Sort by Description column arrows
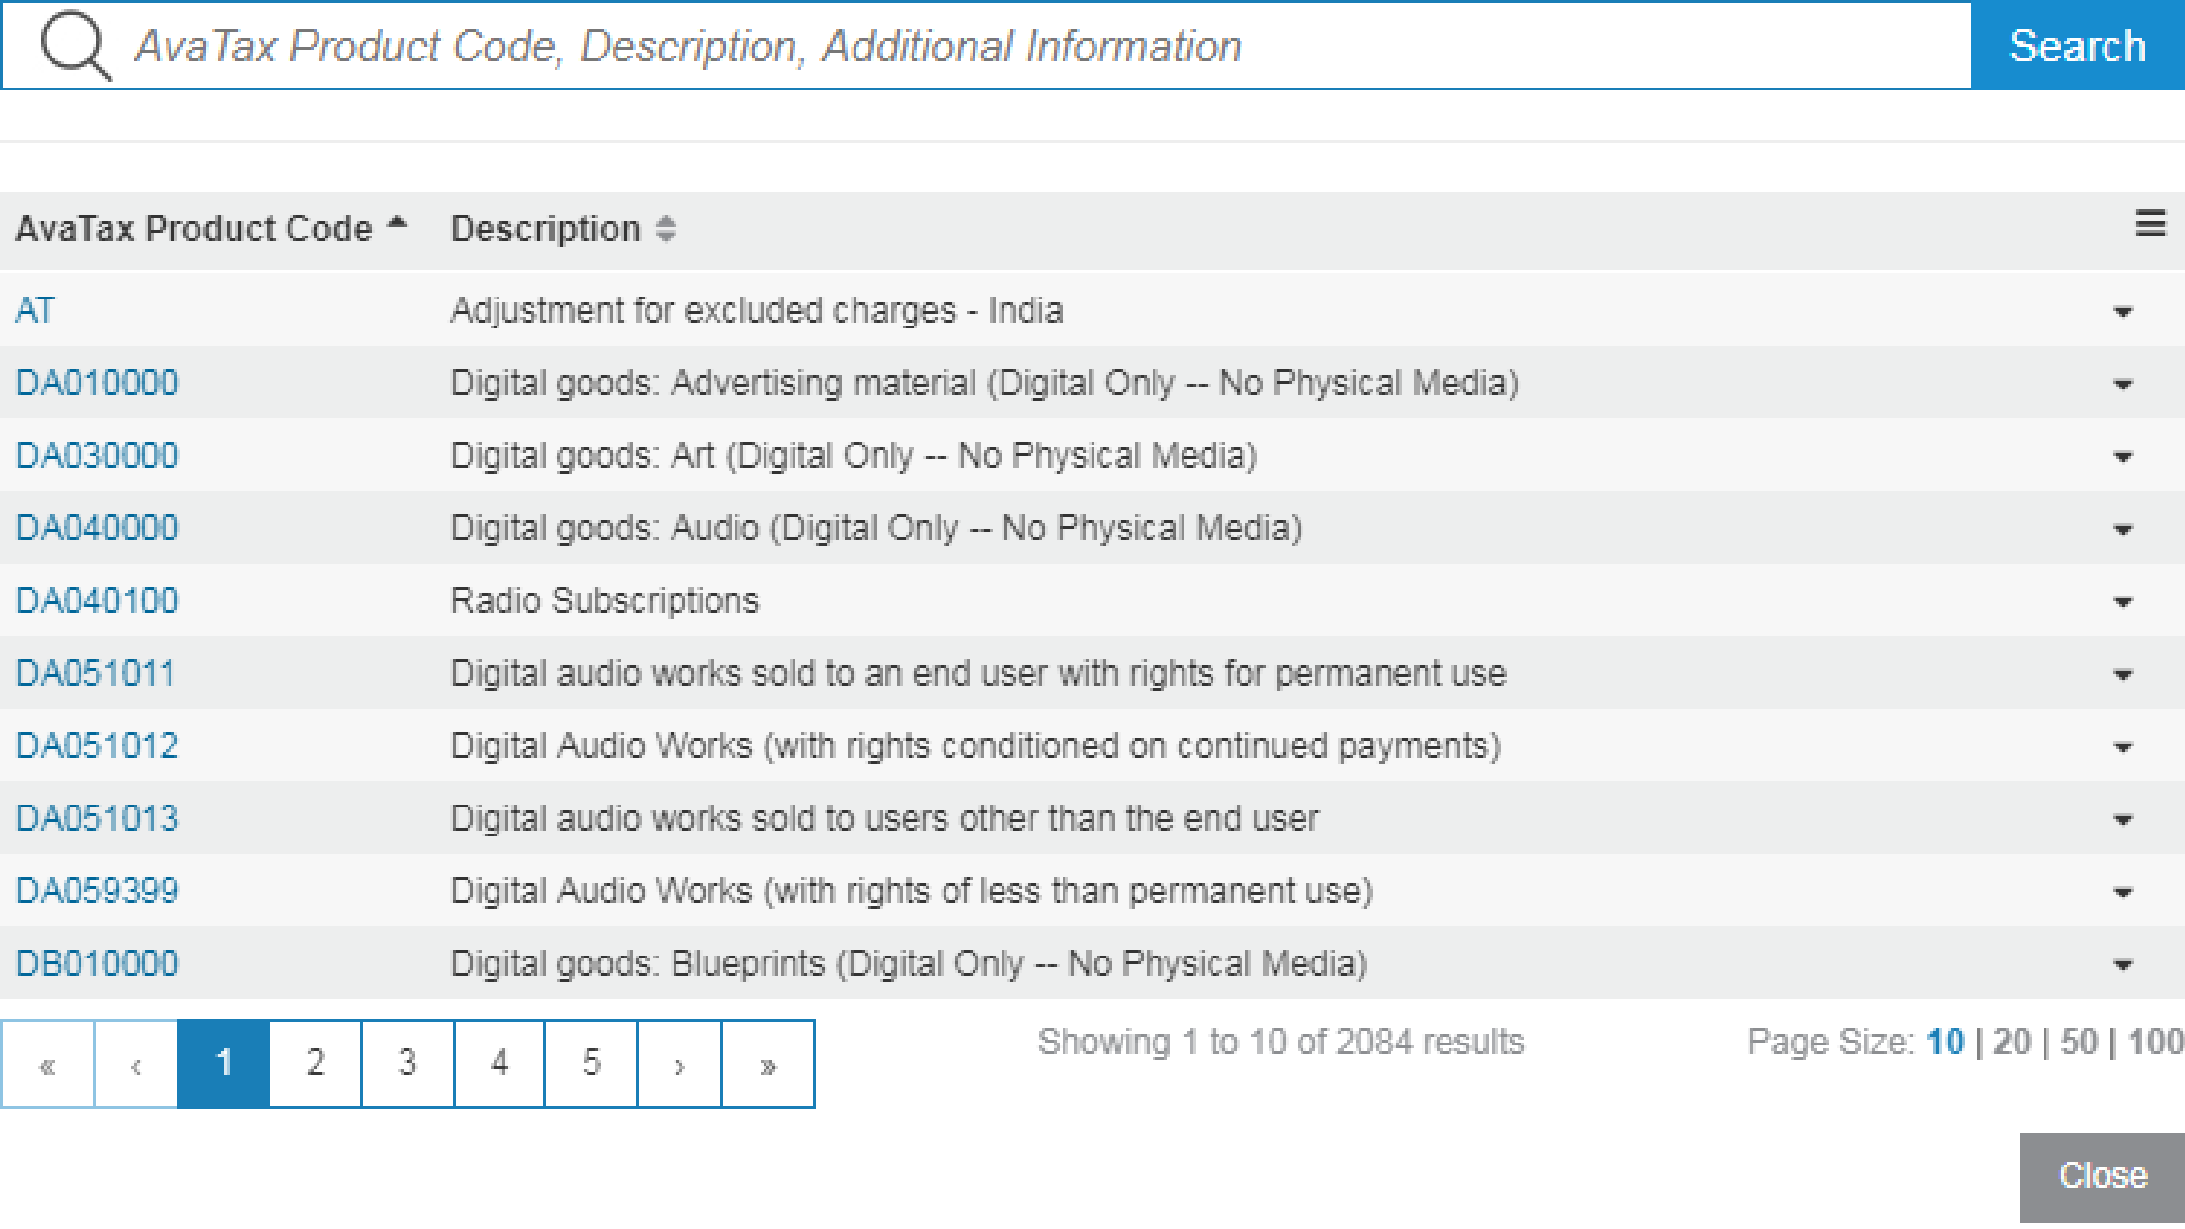Screen dimensions: 2185x1229 point(666,229)
